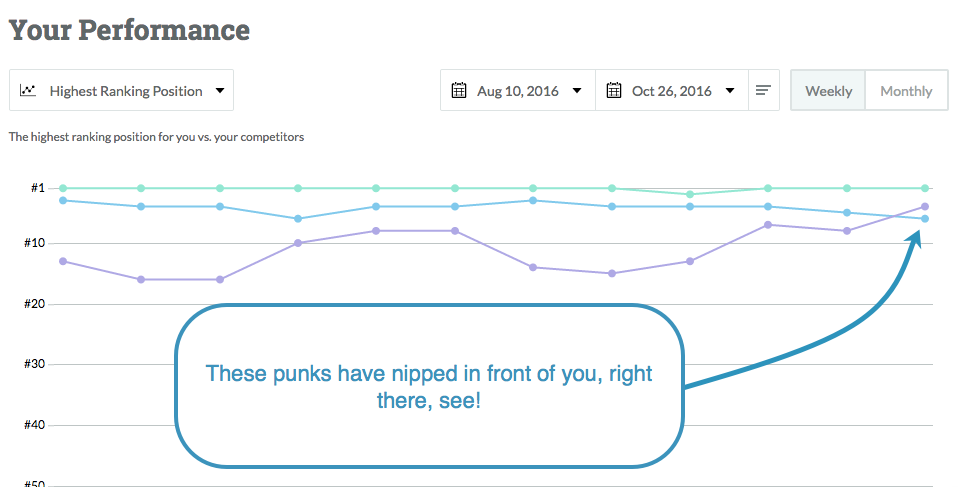Switch to Weekly view

pos(828,90)
